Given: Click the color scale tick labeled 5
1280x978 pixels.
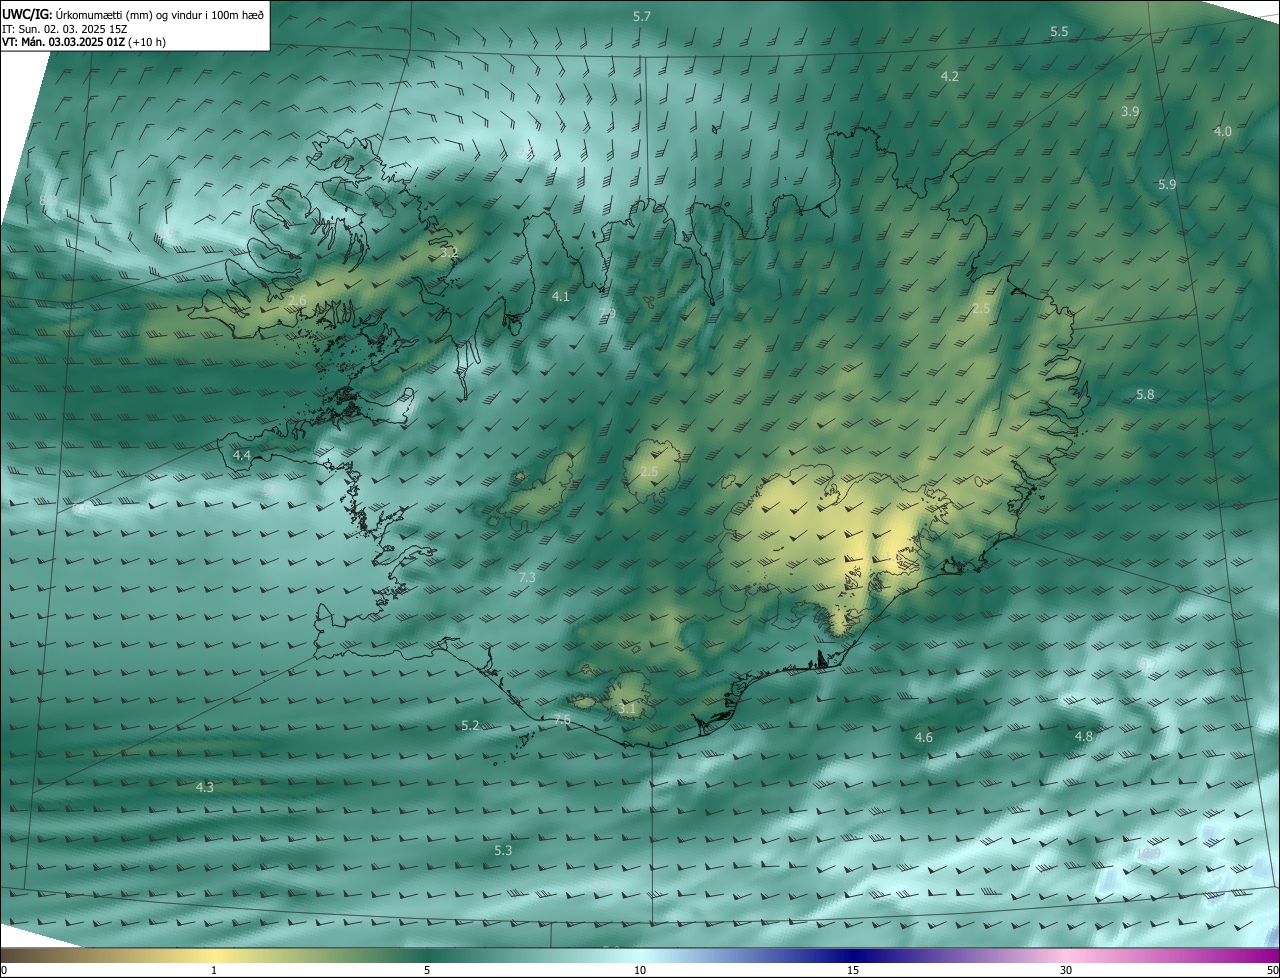Looking at the screenshot, I should (x=427, y=971).
